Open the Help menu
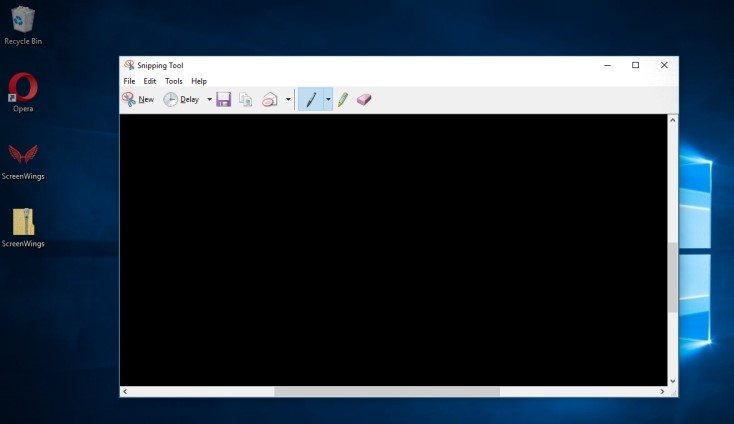This screenshot has height=424, width=734. pos(199,81)
